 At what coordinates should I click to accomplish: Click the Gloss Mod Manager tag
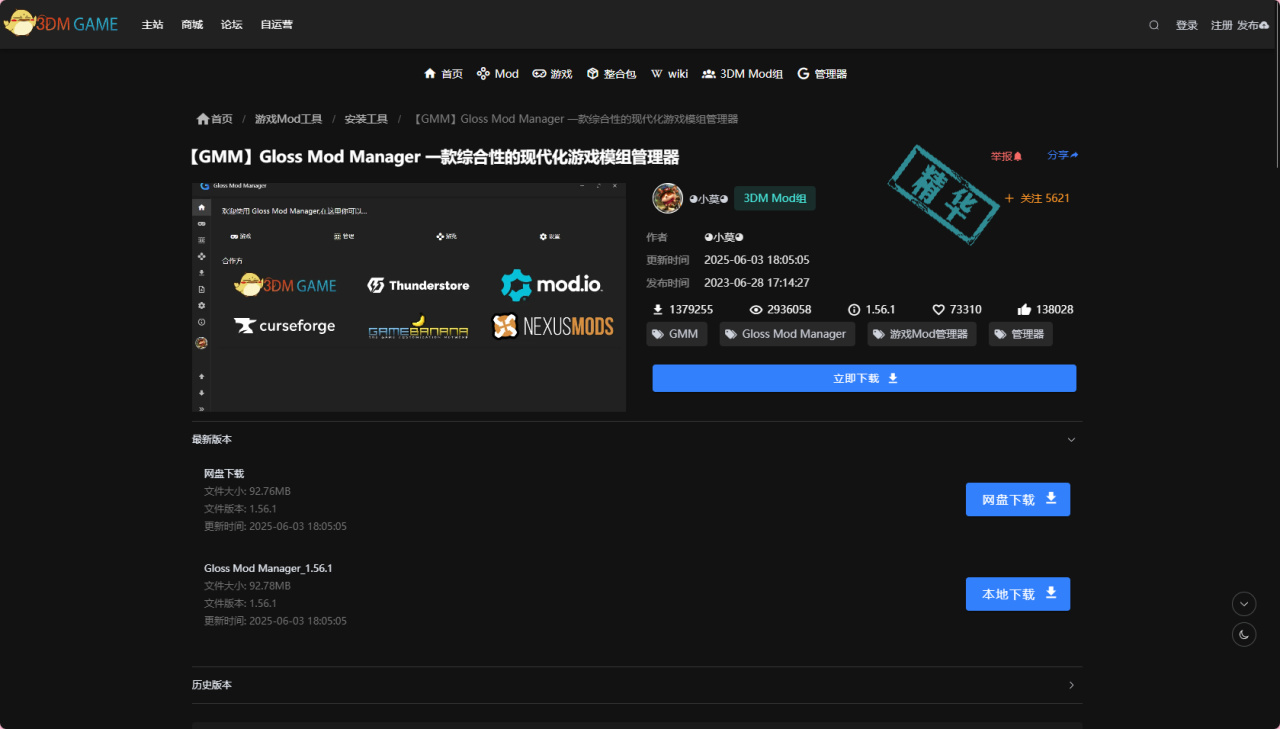pos(787,334)
